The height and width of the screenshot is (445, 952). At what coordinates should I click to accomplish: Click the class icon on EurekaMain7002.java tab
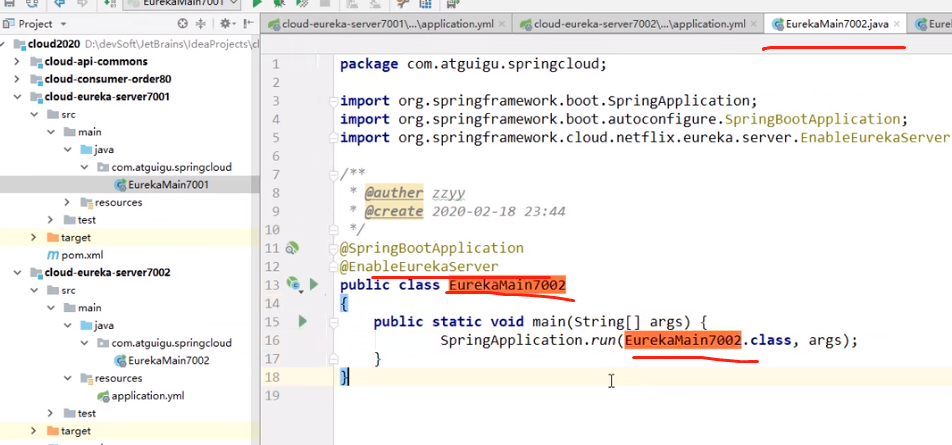[x=777, y=24]
